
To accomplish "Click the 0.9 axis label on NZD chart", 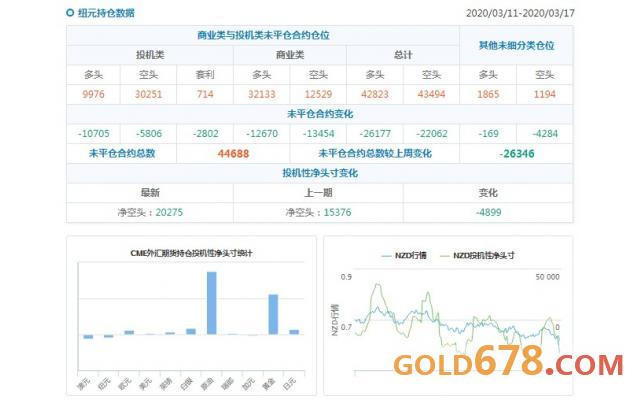I will [x=346, y=277].
